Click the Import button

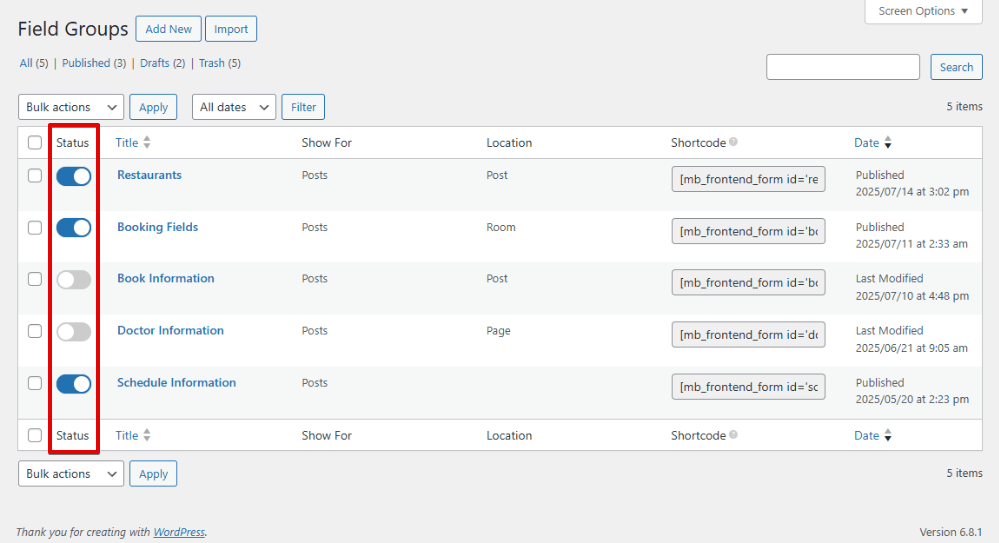(231, 29)
